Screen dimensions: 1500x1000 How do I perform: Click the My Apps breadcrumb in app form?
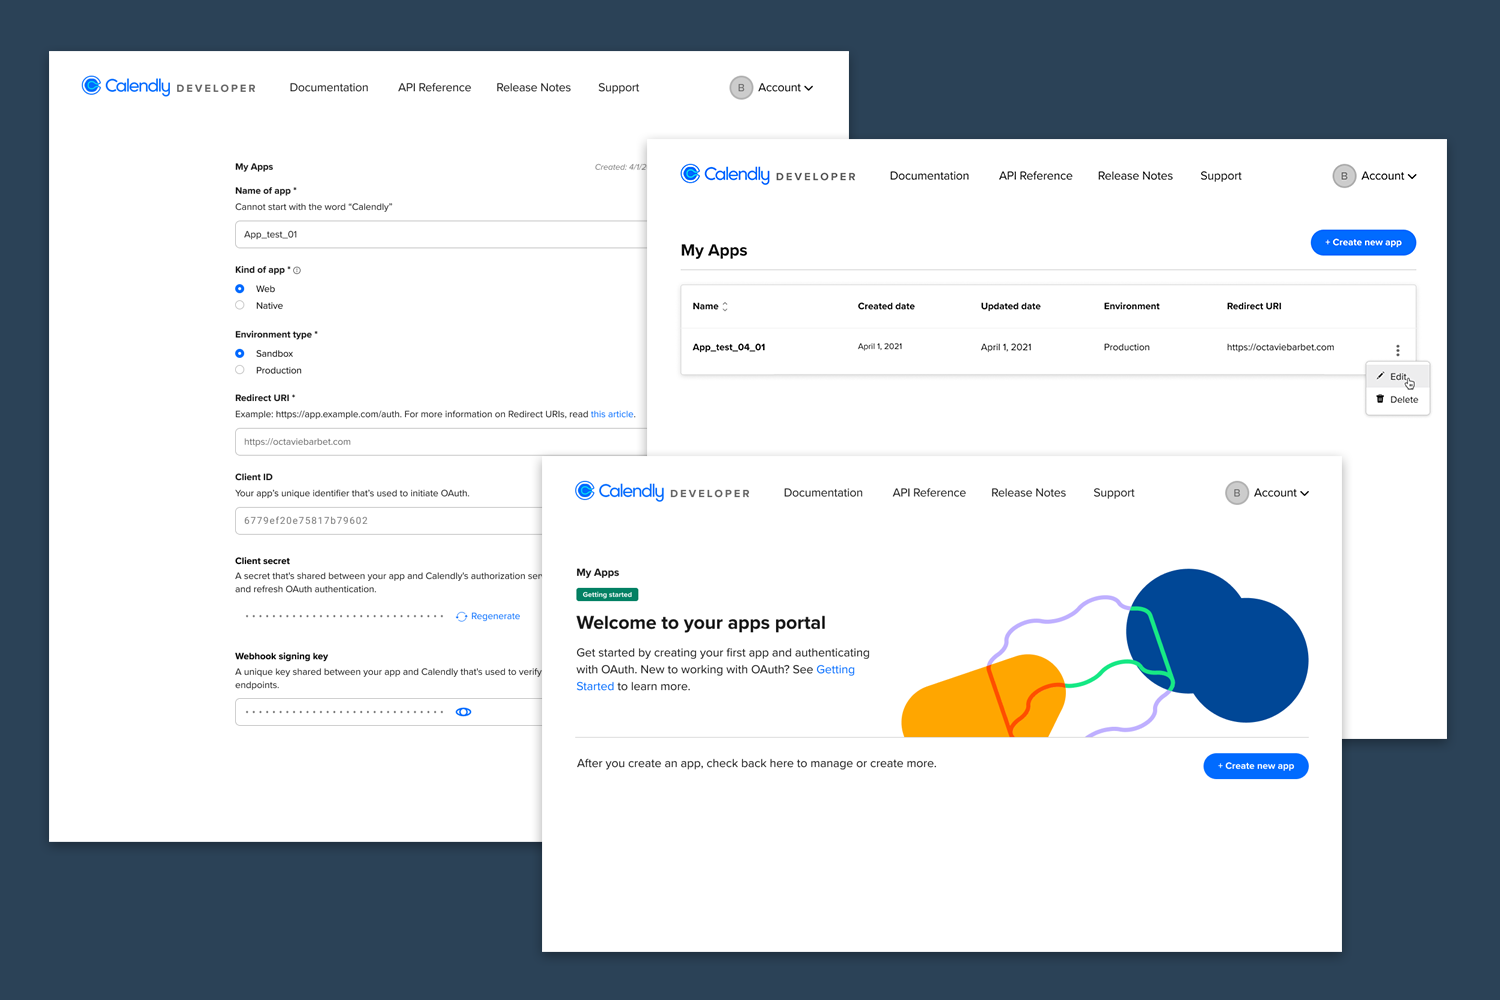(x=254, y=167)
